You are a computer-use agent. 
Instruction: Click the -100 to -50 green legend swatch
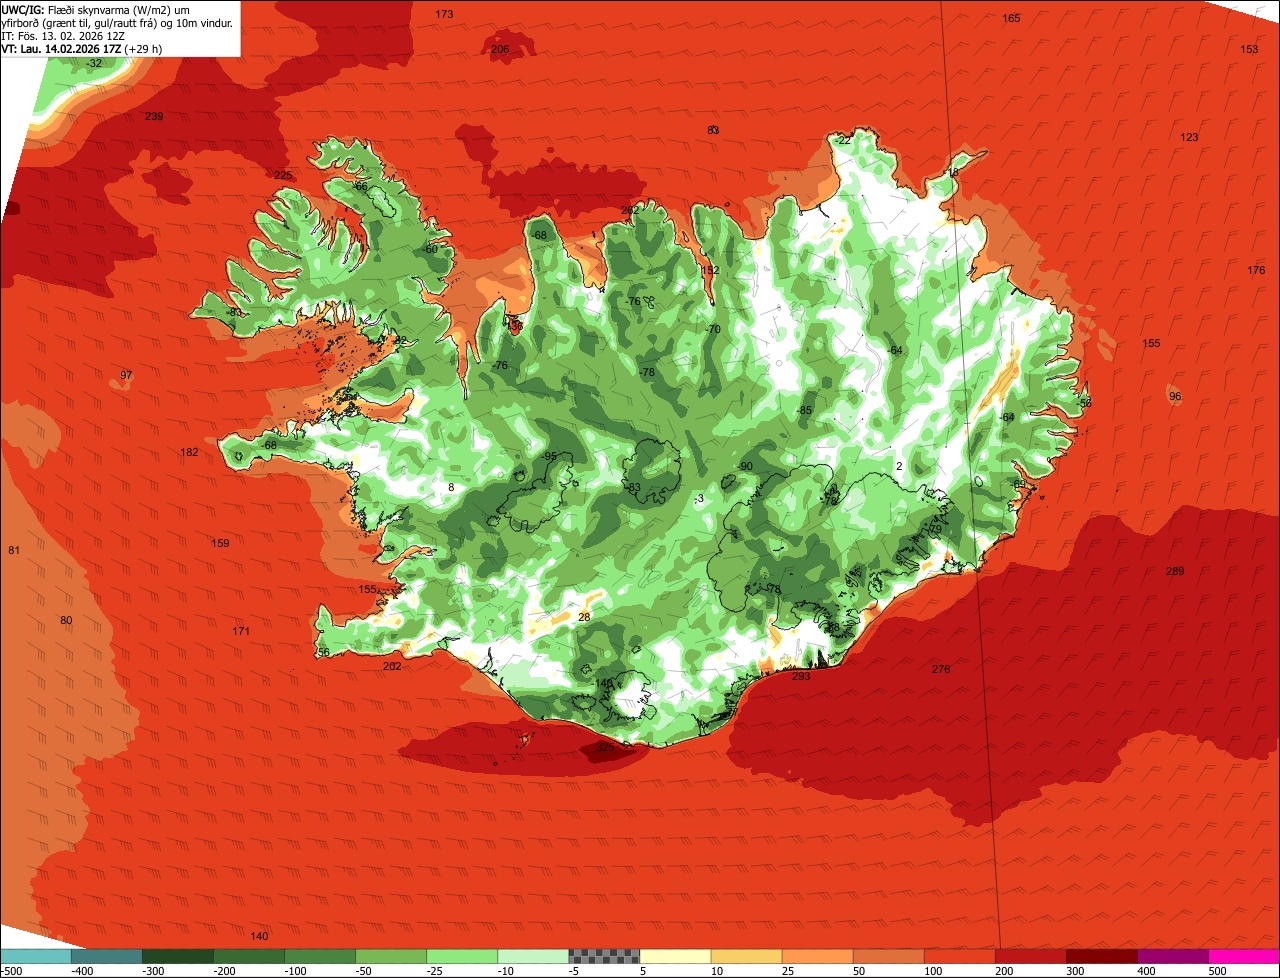[x=319, y=956]
